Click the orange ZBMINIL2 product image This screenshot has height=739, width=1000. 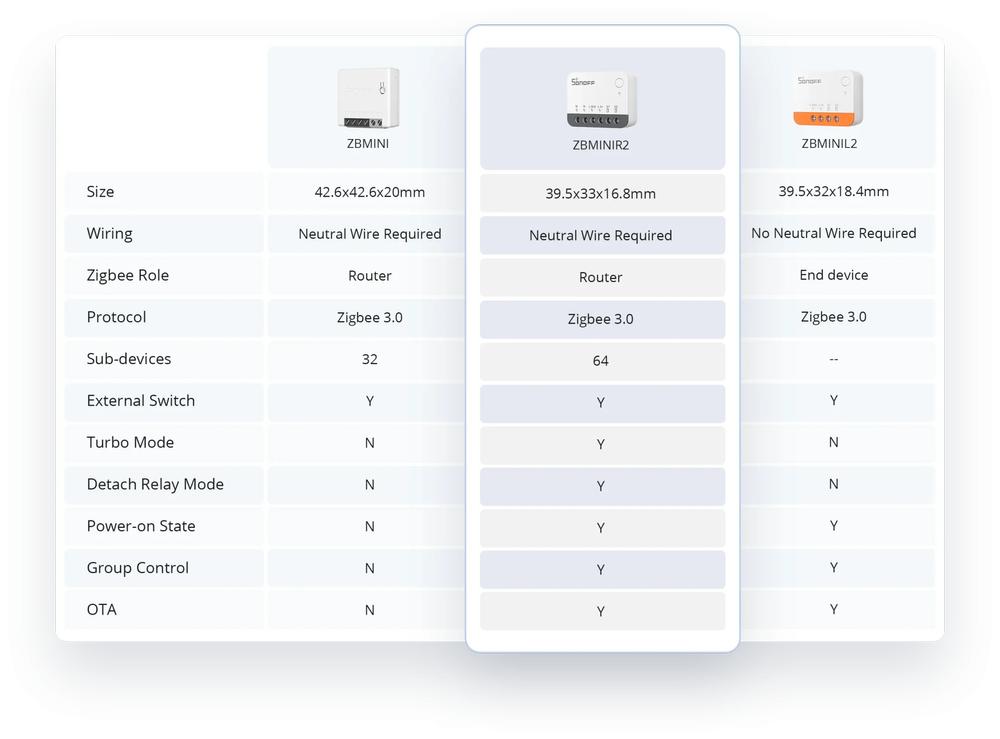tap(829, 97)
